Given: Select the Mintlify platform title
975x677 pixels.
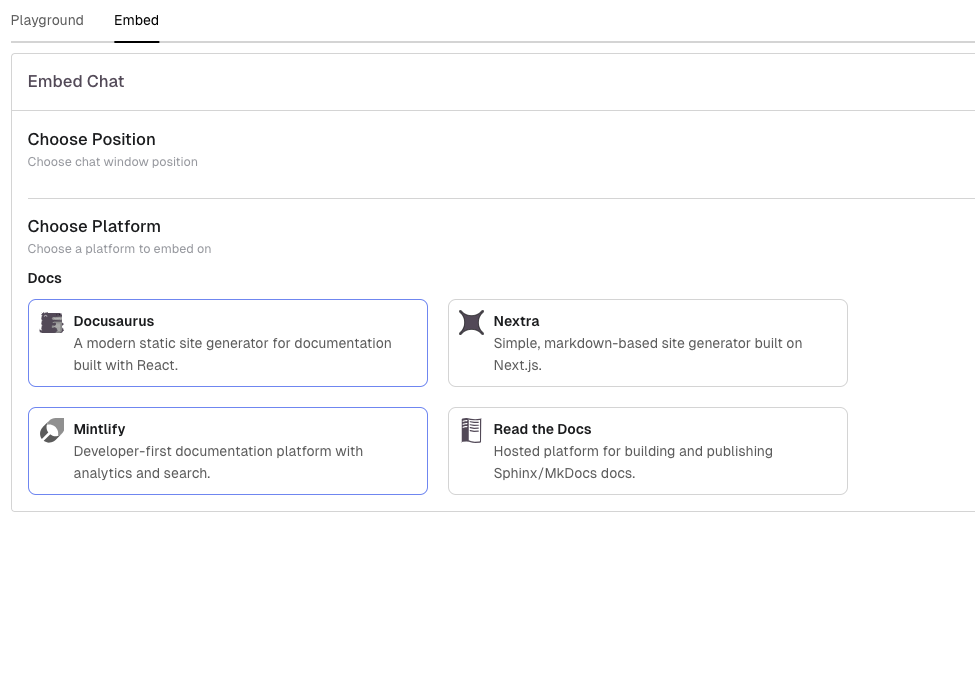Looking at the screenshot, I should 99,429.
